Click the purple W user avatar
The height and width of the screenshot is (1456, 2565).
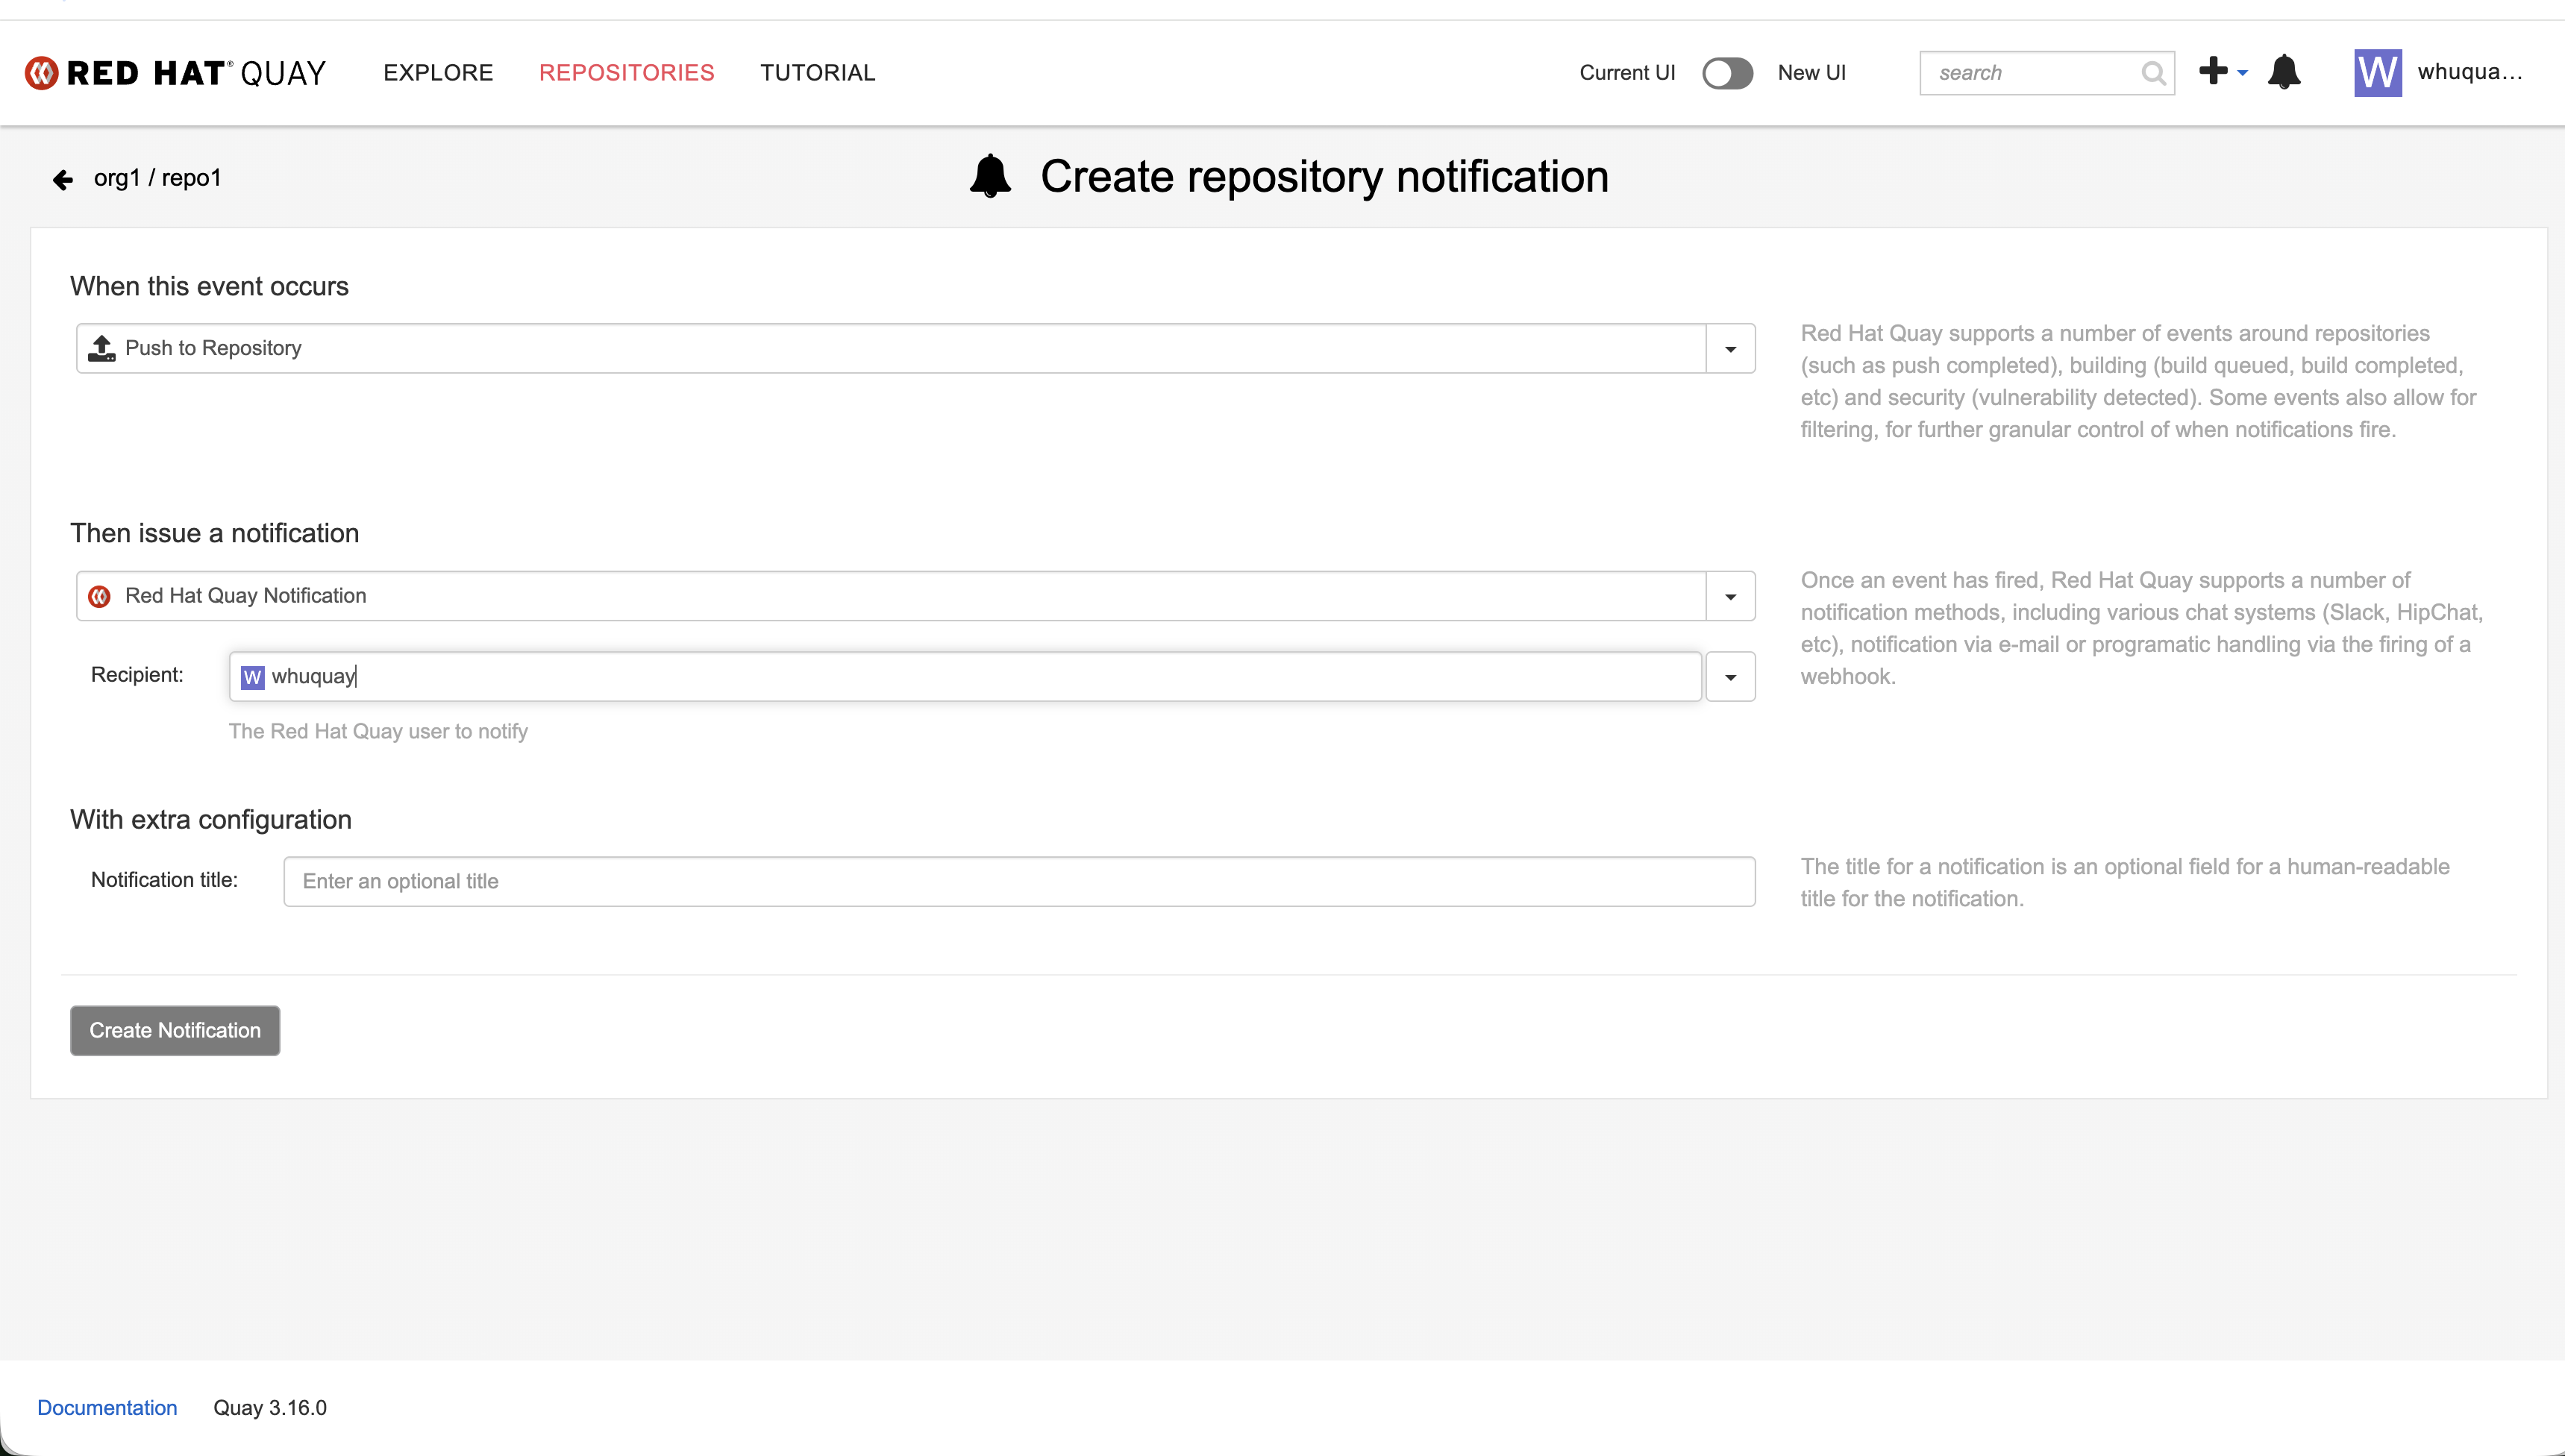click(x=2377, y=73)
